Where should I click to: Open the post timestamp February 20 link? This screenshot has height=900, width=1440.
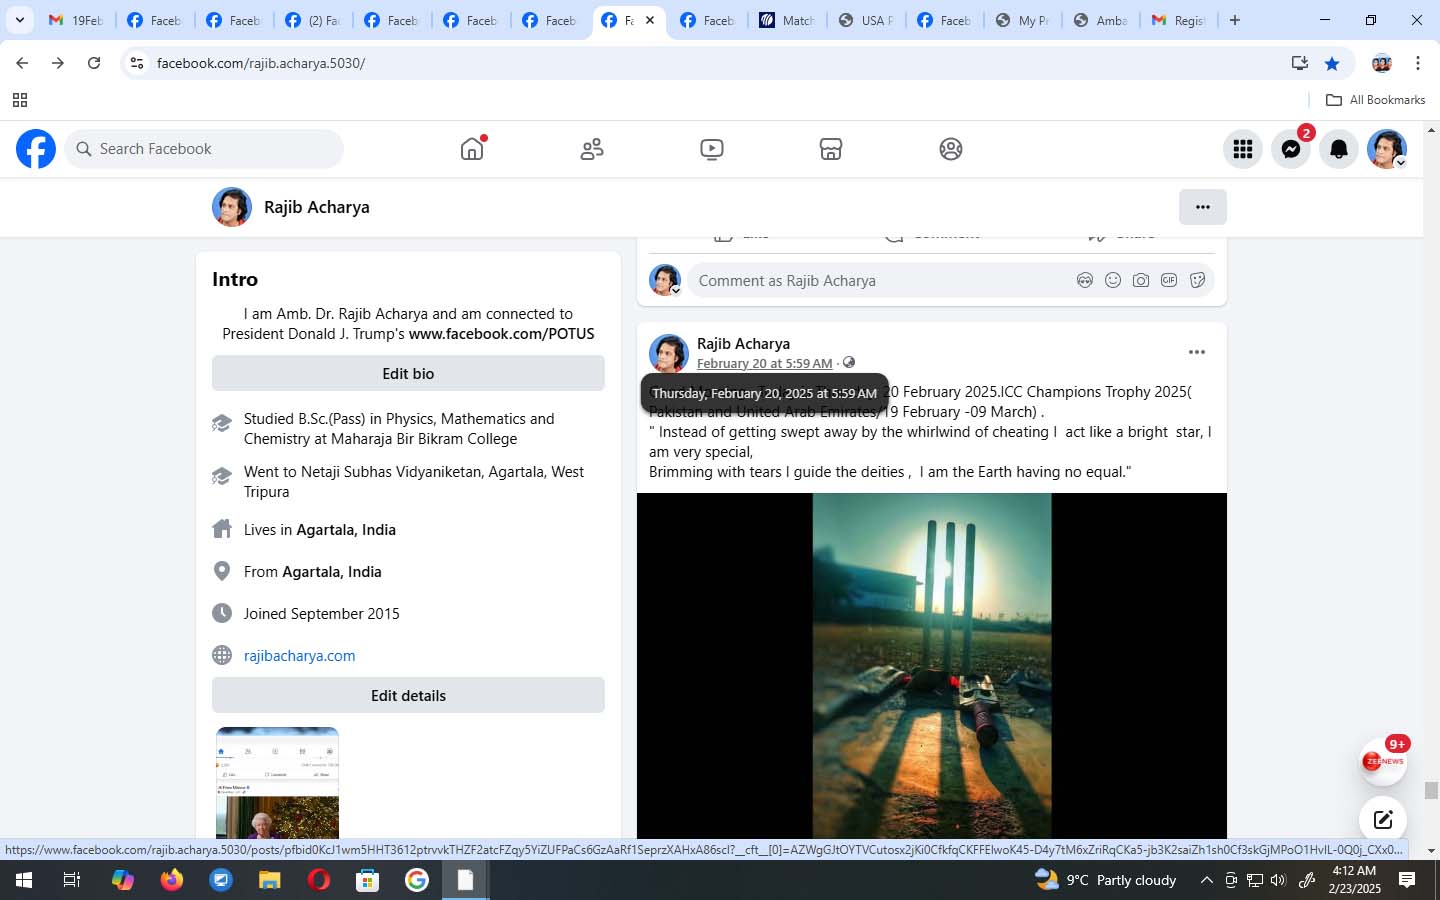pyautogui.click(x=764, y=363)
